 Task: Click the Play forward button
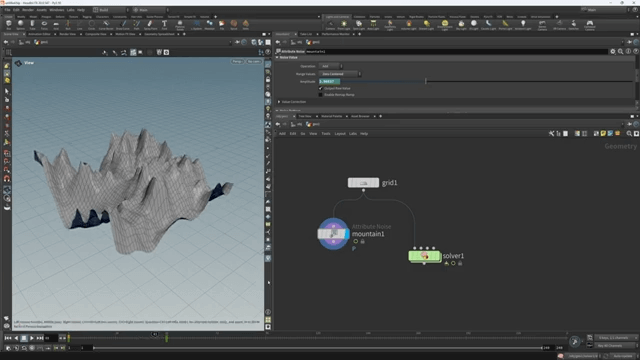point(31,338)
